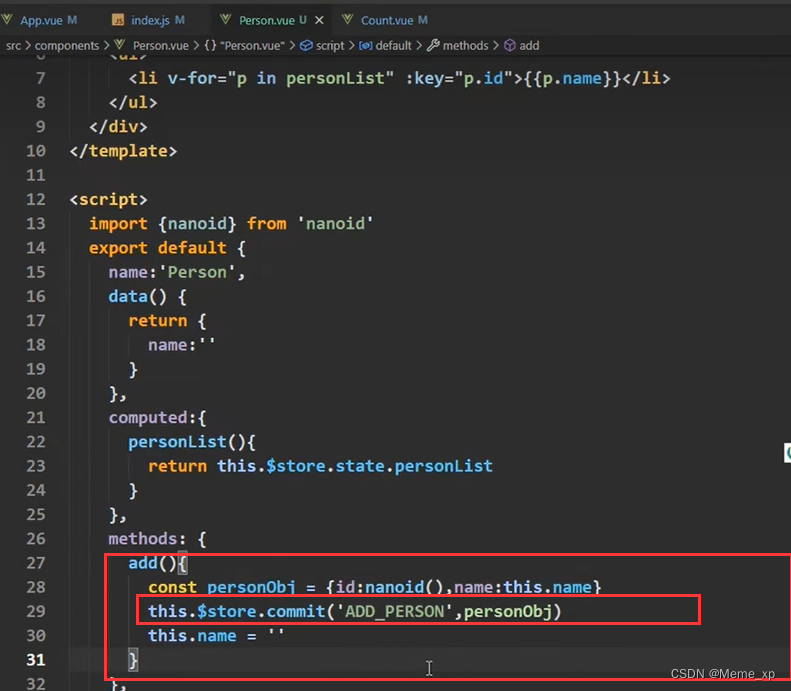Open the index.js tab
The width and height of the screenshot is (791, 691).
click(x=149, y=20)
